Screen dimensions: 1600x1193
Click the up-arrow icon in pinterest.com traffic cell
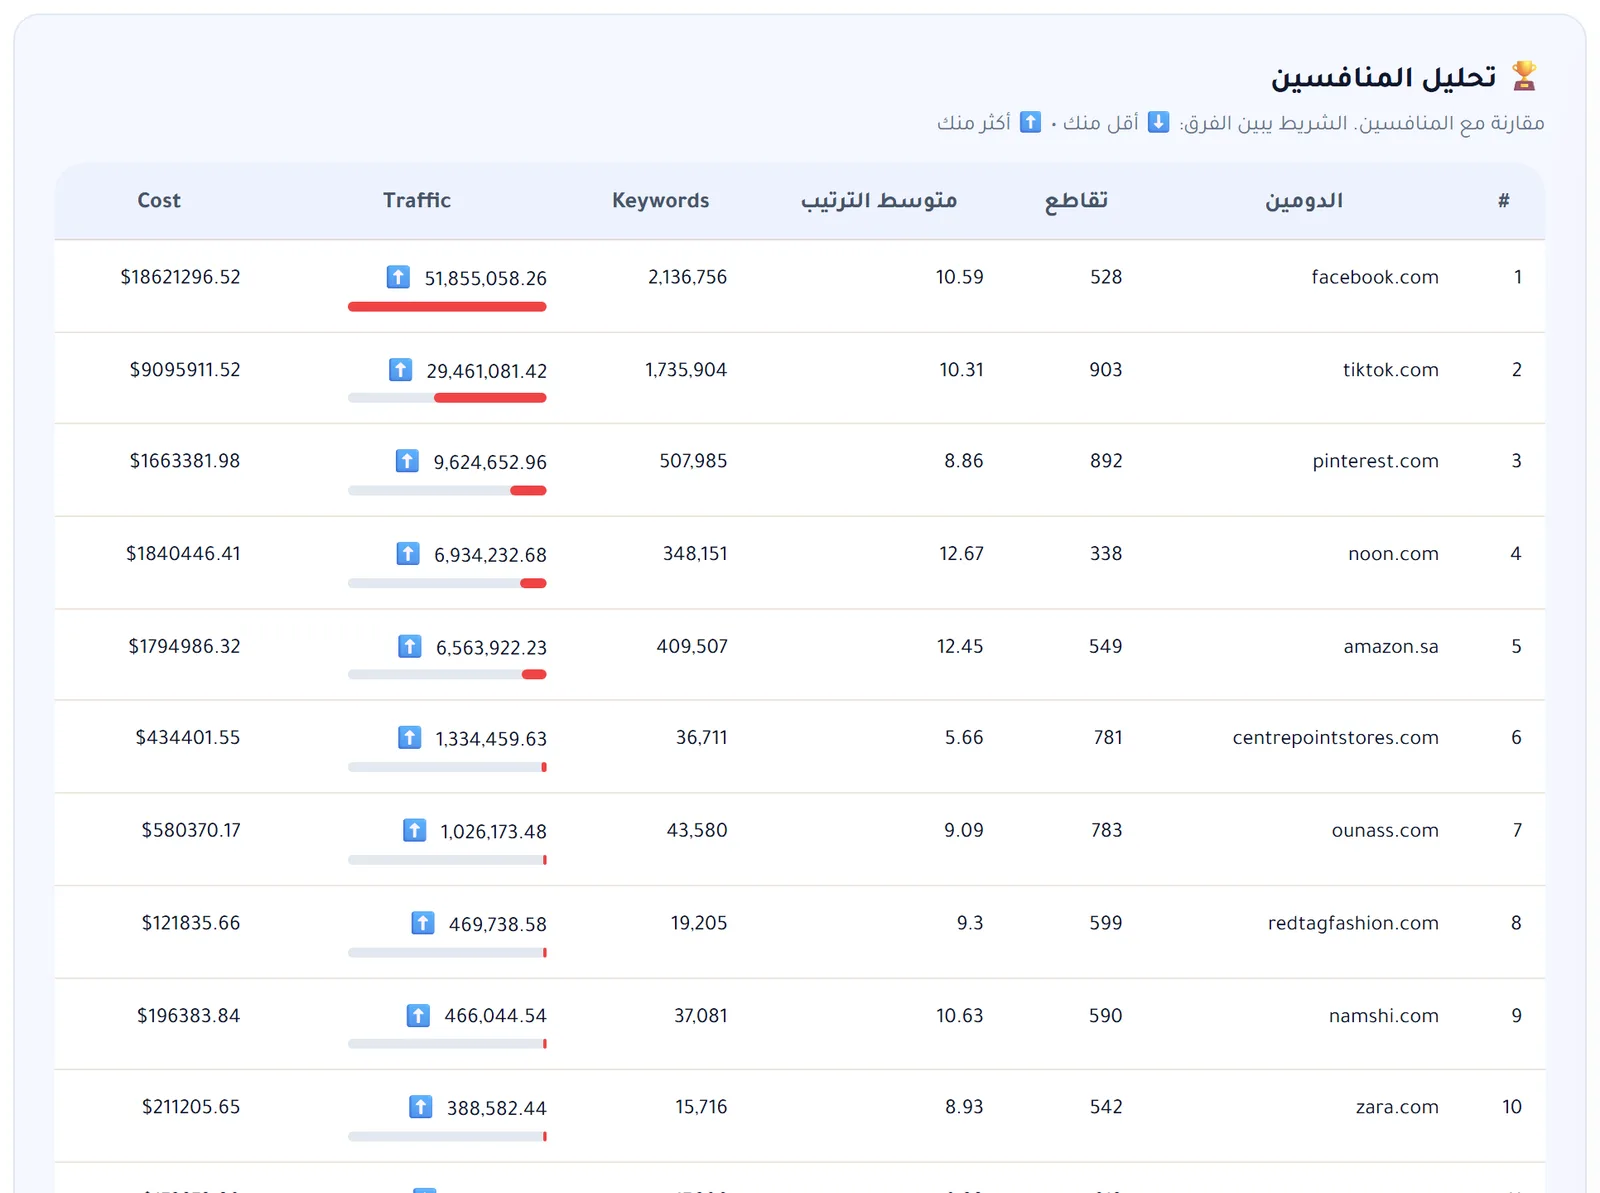point(407,461)
